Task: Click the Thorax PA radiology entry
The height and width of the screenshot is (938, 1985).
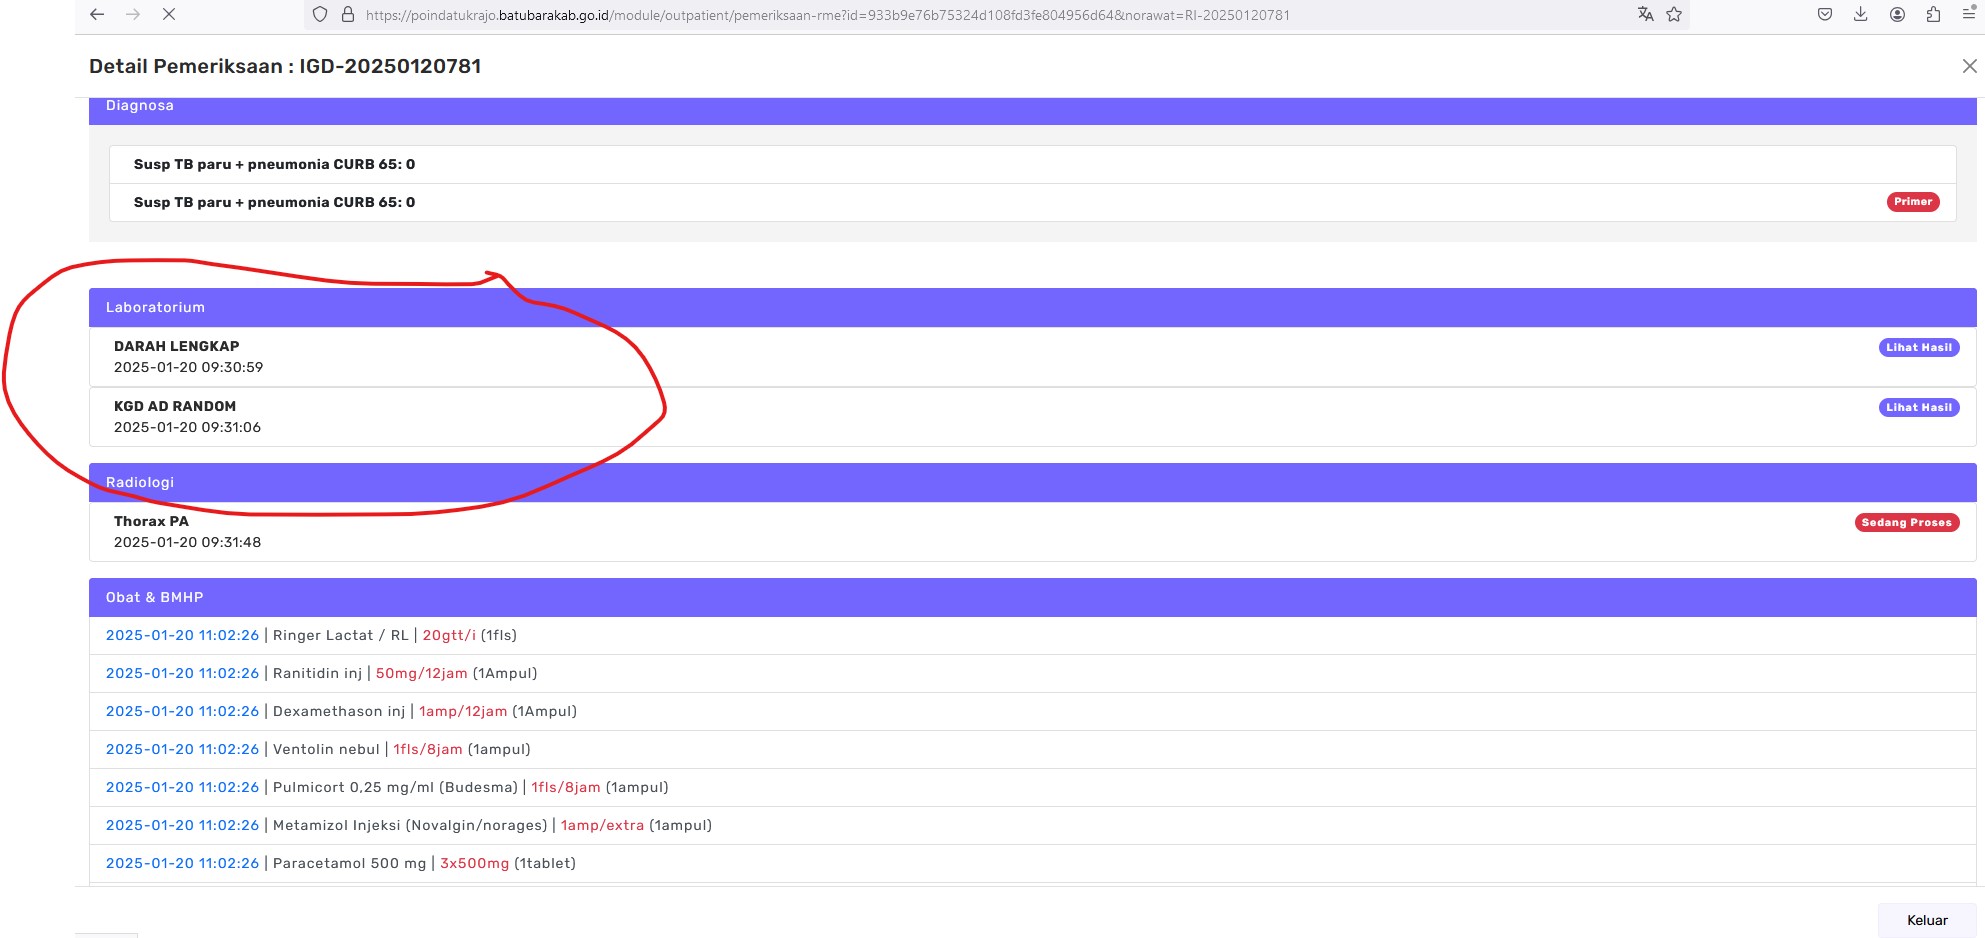Action: [x=1032, y=532]
